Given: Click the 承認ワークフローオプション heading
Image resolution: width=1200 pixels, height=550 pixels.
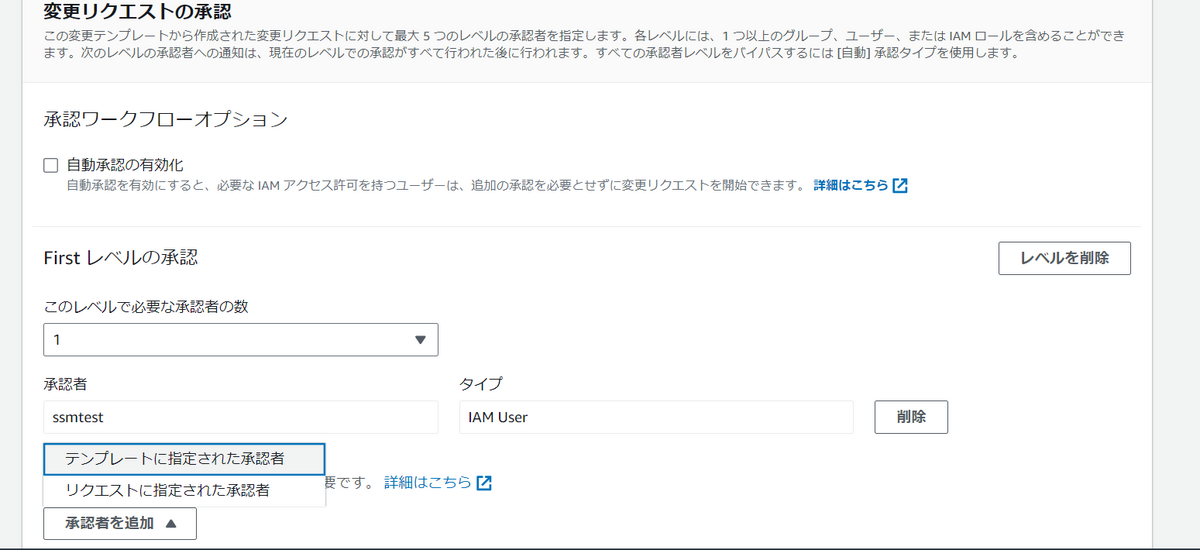Looking at the screenshot, I should point(166,120).
